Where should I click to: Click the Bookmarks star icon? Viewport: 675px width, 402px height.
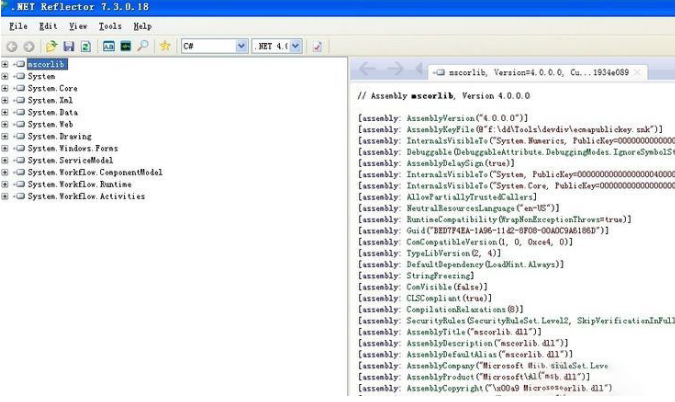[x=165, y=46]
